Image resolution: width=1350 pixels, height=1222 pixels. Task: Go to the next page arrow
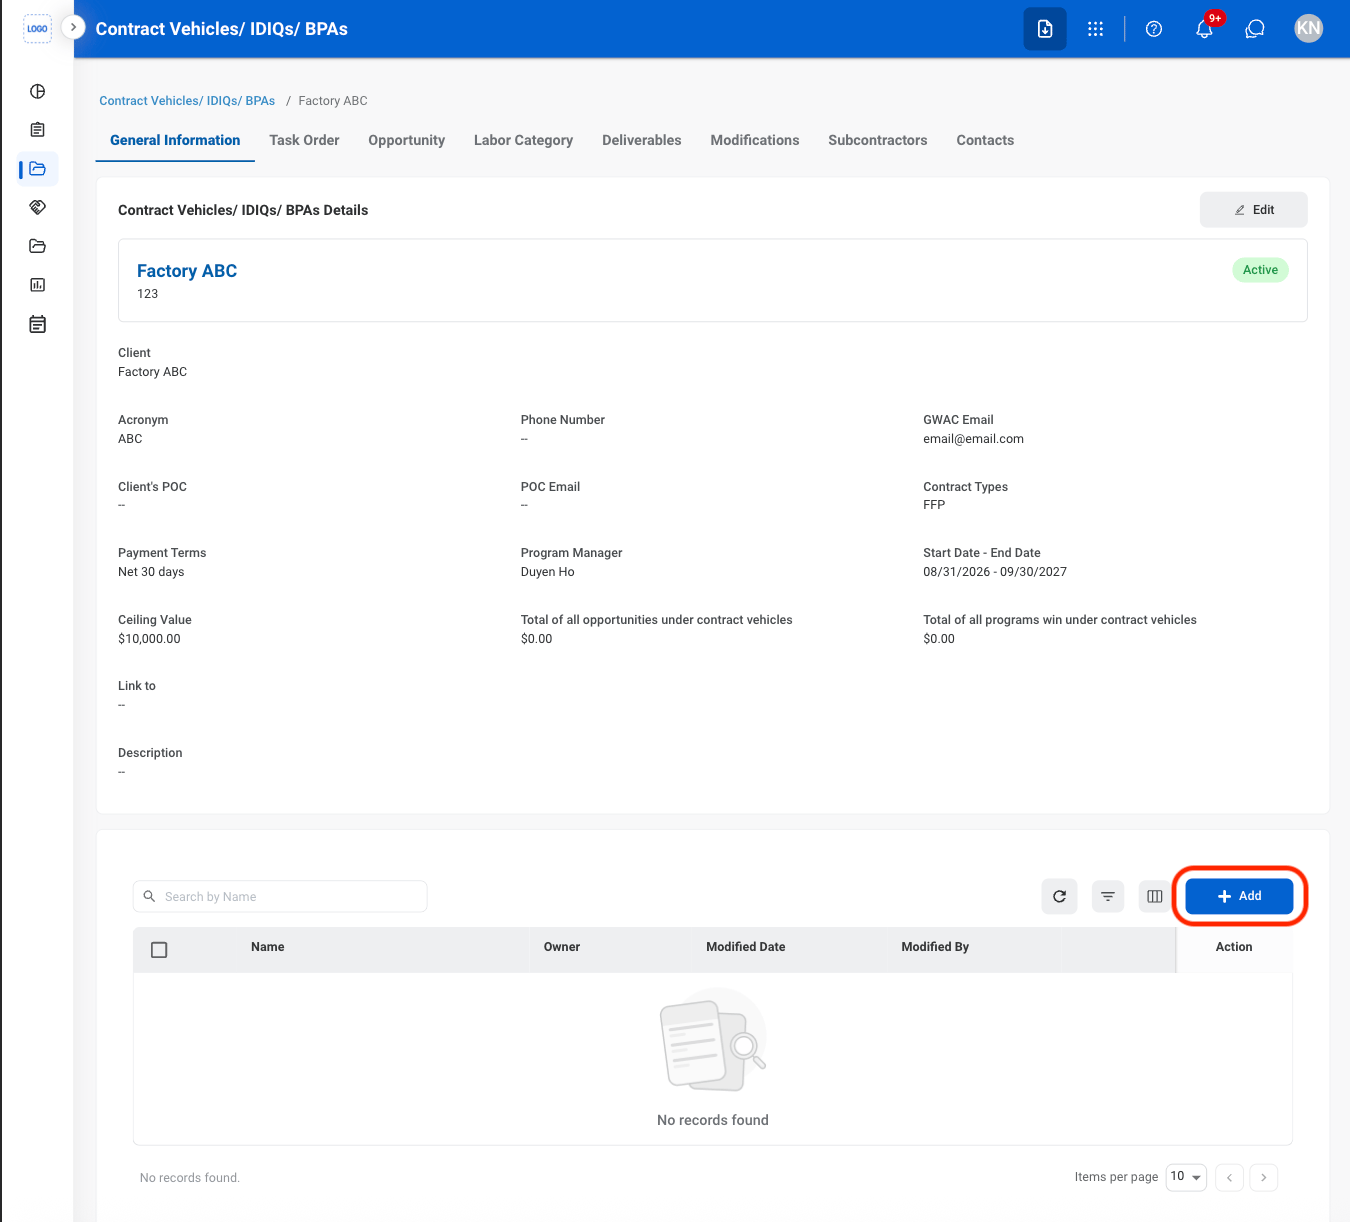point(1264,1177)
